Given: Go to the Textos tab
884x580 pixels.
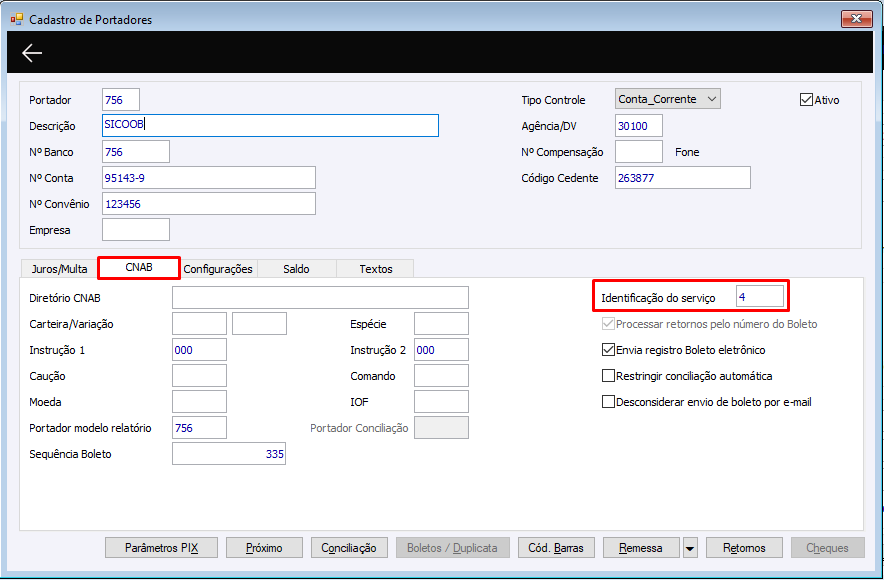Looking at the screenshot, I should (x=375, y=269).
